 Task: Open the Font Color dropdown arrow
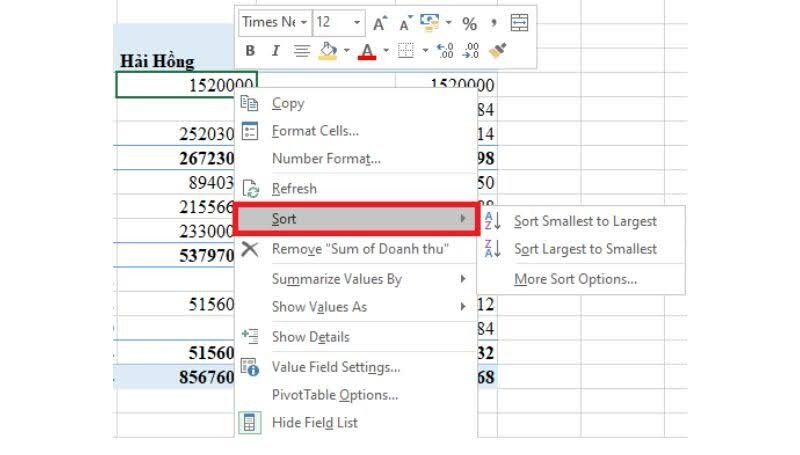386,50
